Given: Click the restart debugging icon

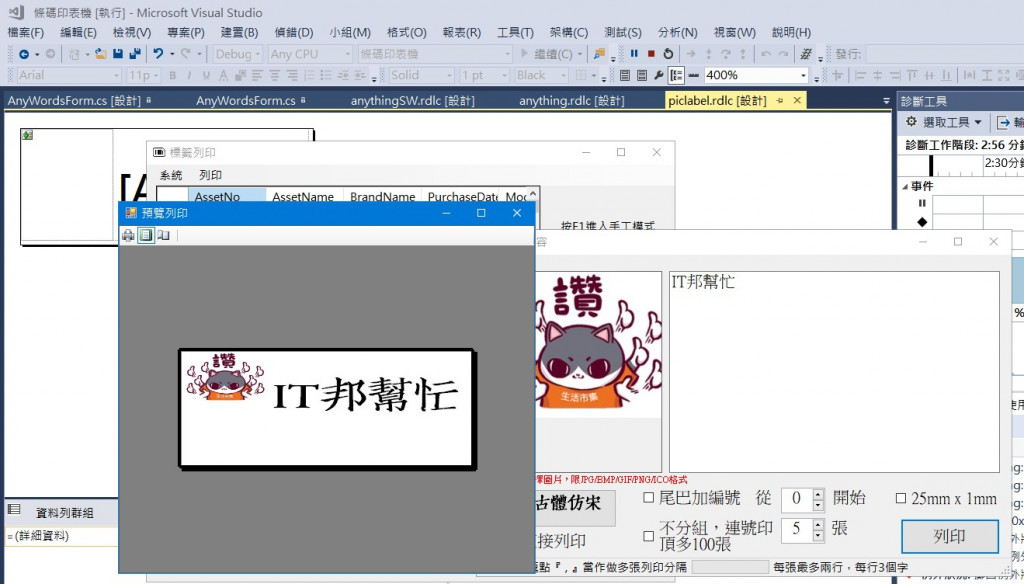Looking at the screenshot, I should (x=668, y=54).
